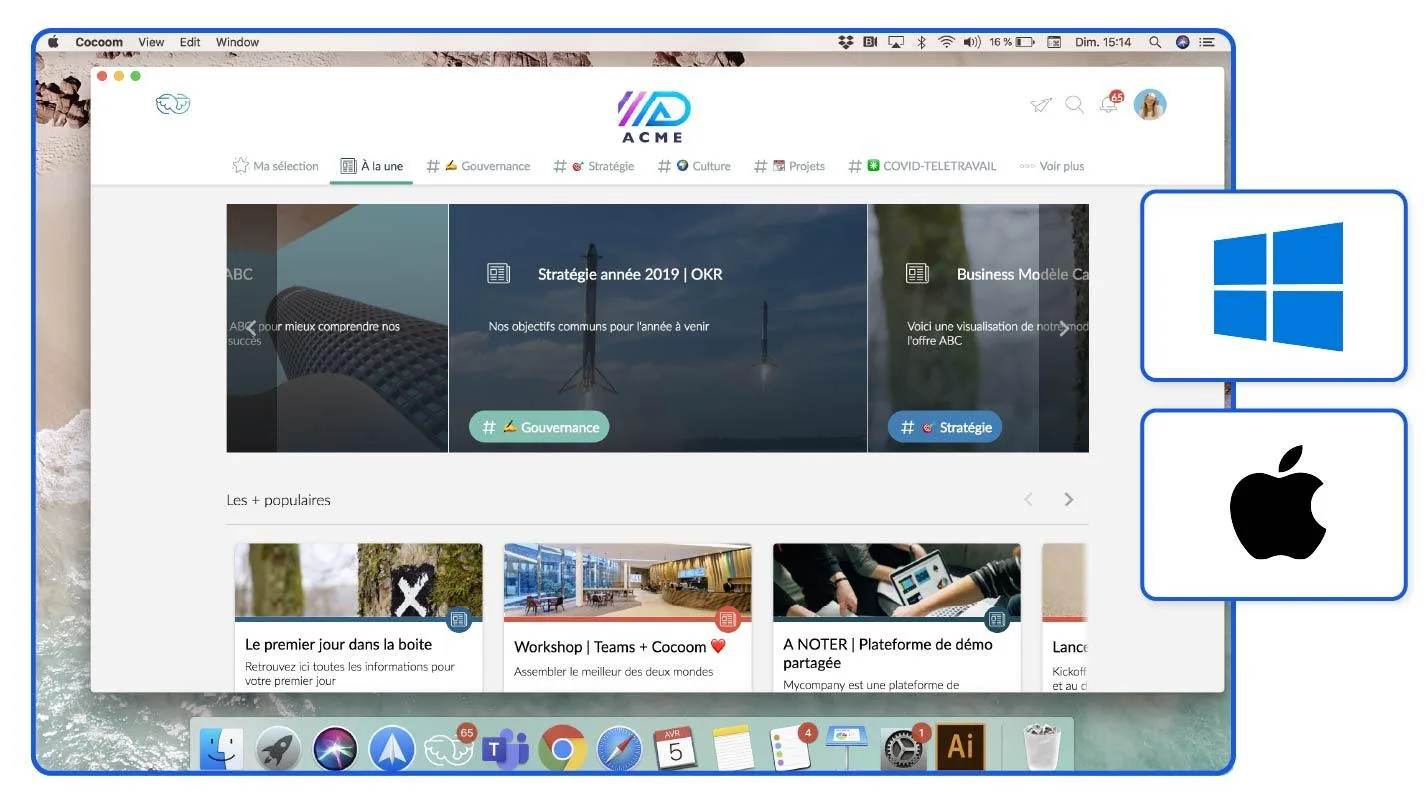Open Notification Center list icon

coord(1208,42)
